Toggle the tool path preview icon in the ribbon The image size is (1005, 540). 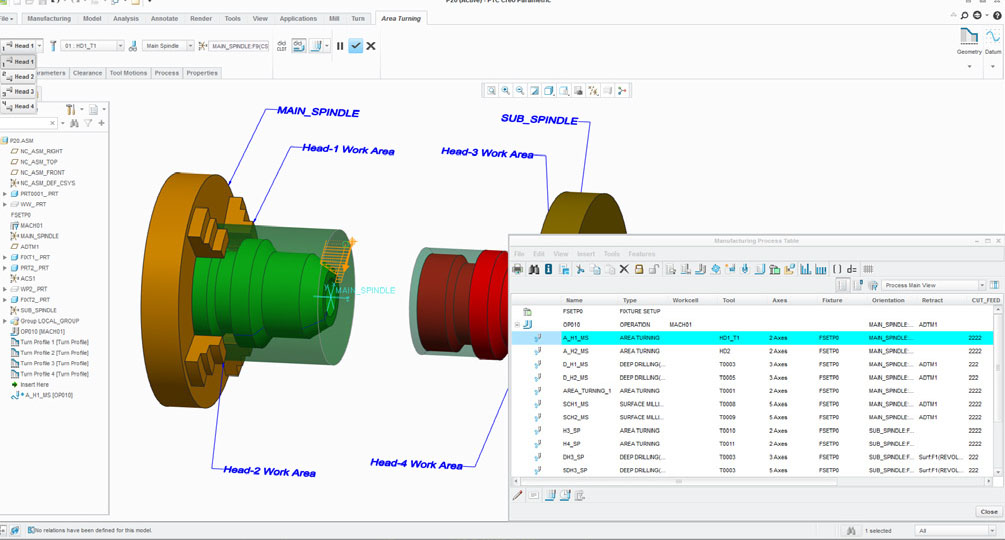pyautogui.click(x=299, y=45)
